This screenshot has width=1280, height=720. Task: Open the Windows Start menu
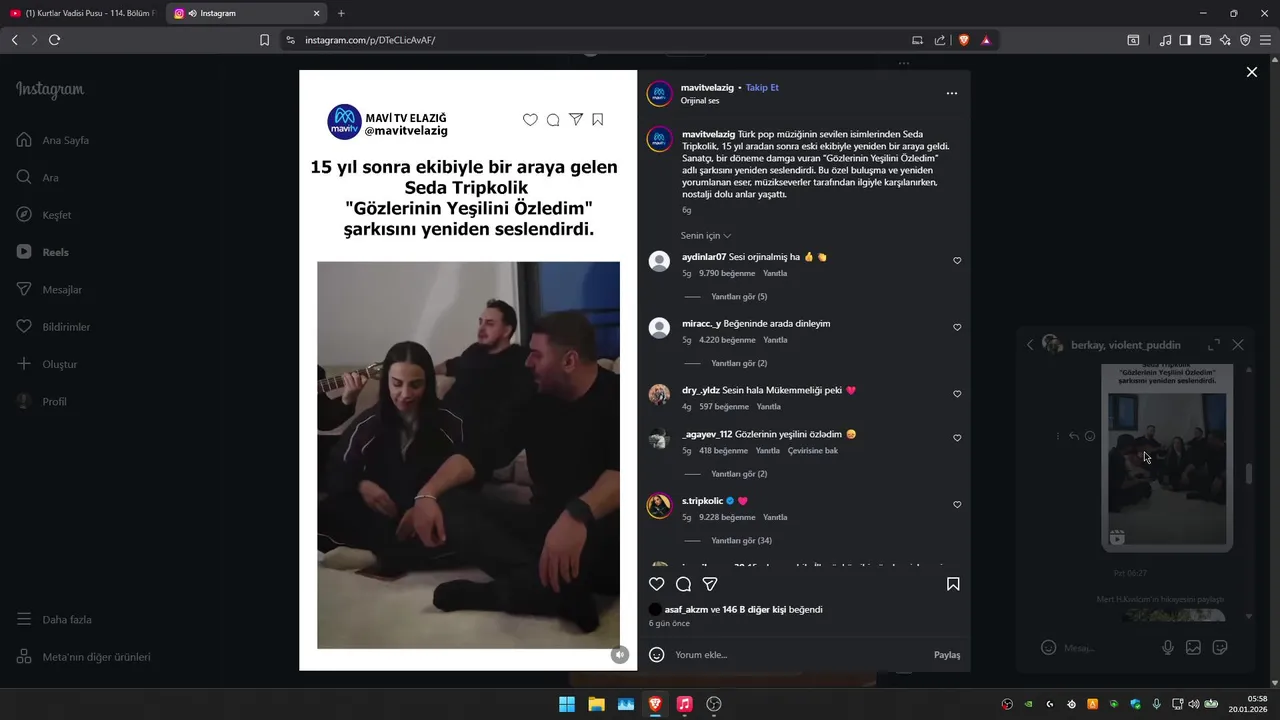pos(567,704)
